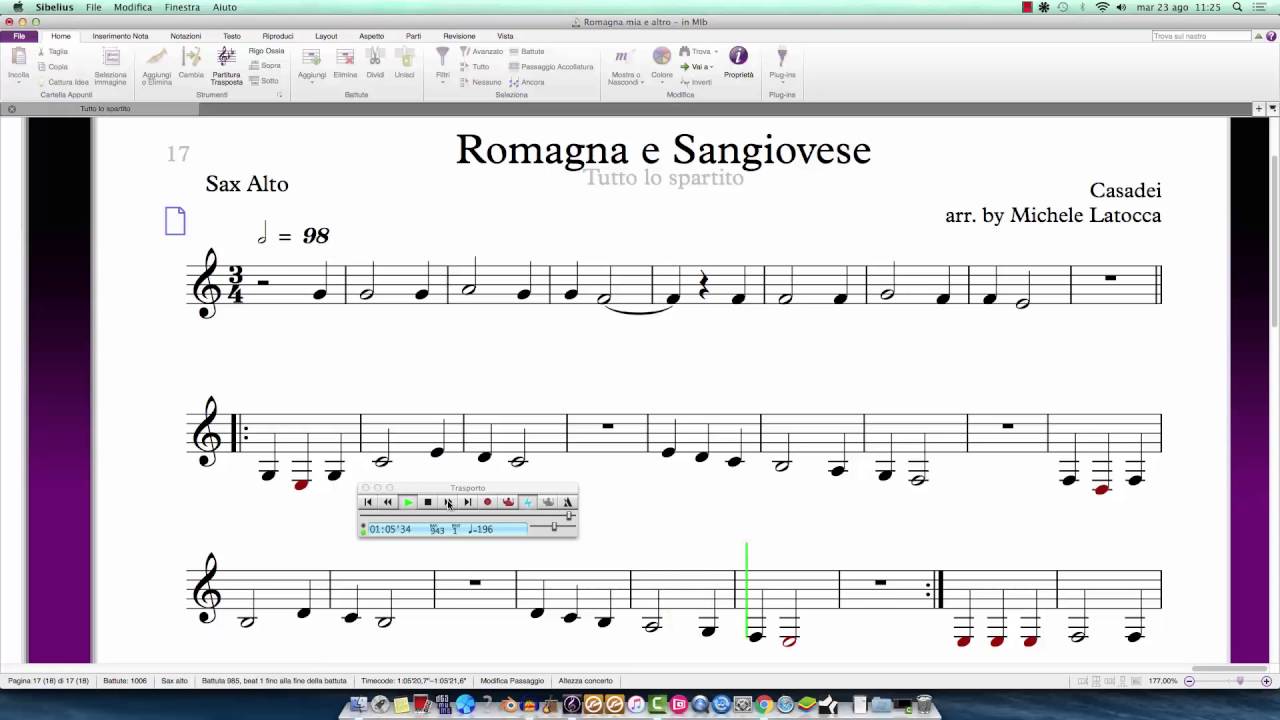Switch to the Testo tab
This screenshot has width=1280, height=720.
click(232, 36)
